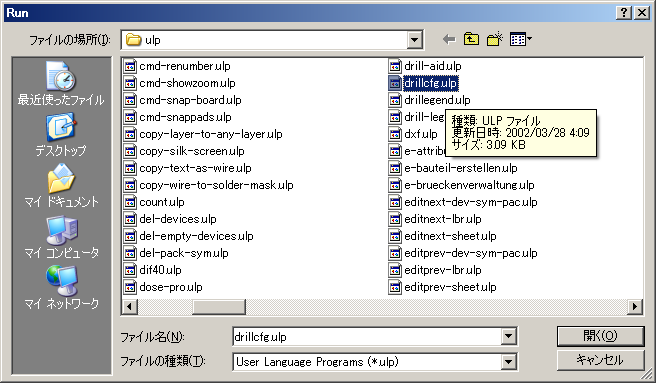The width and height of the screenshot is (656, 383).
Task: Close the Run dialog
Action: point(642,13)
